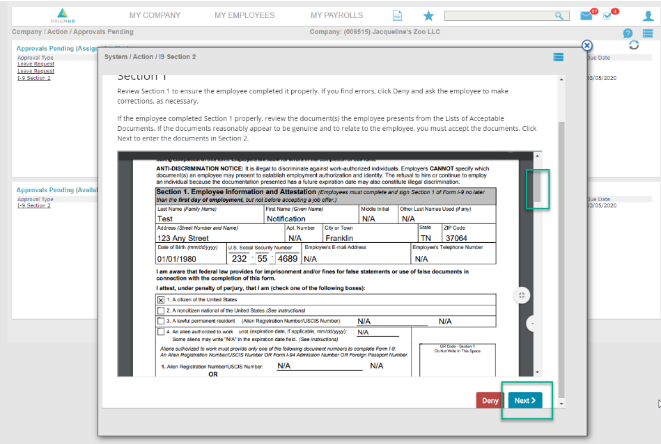
Task: Click the PDF fit-to-page round button
Action: [521, 295]
